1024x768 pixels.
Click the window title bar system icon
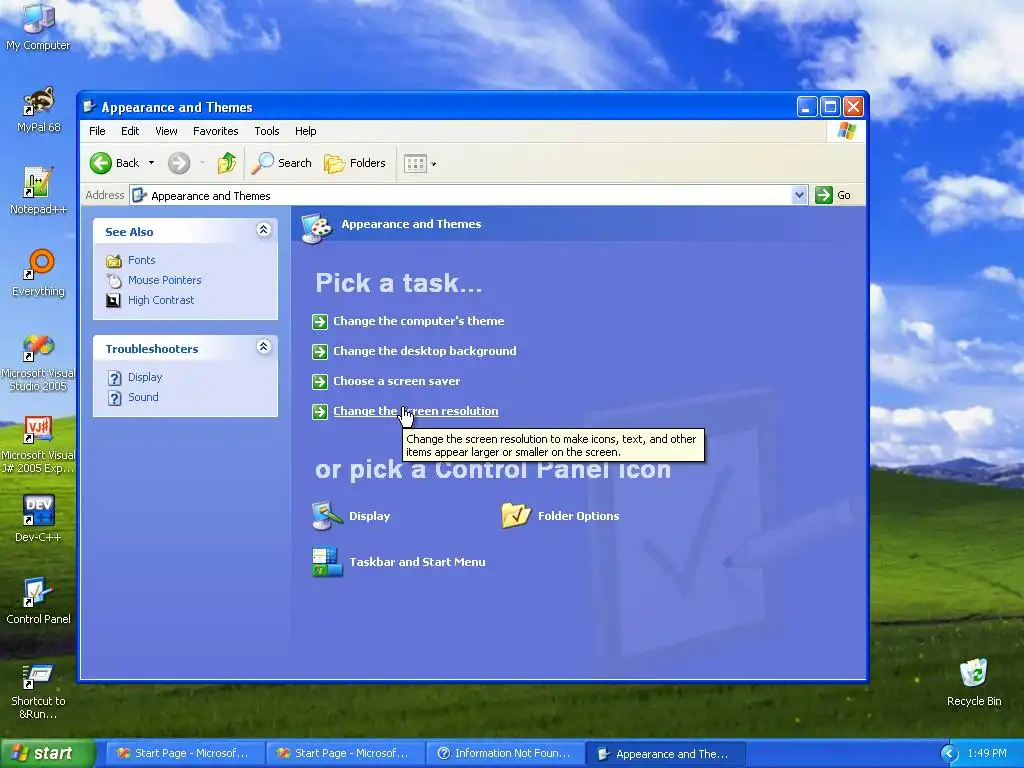point(89,107)
